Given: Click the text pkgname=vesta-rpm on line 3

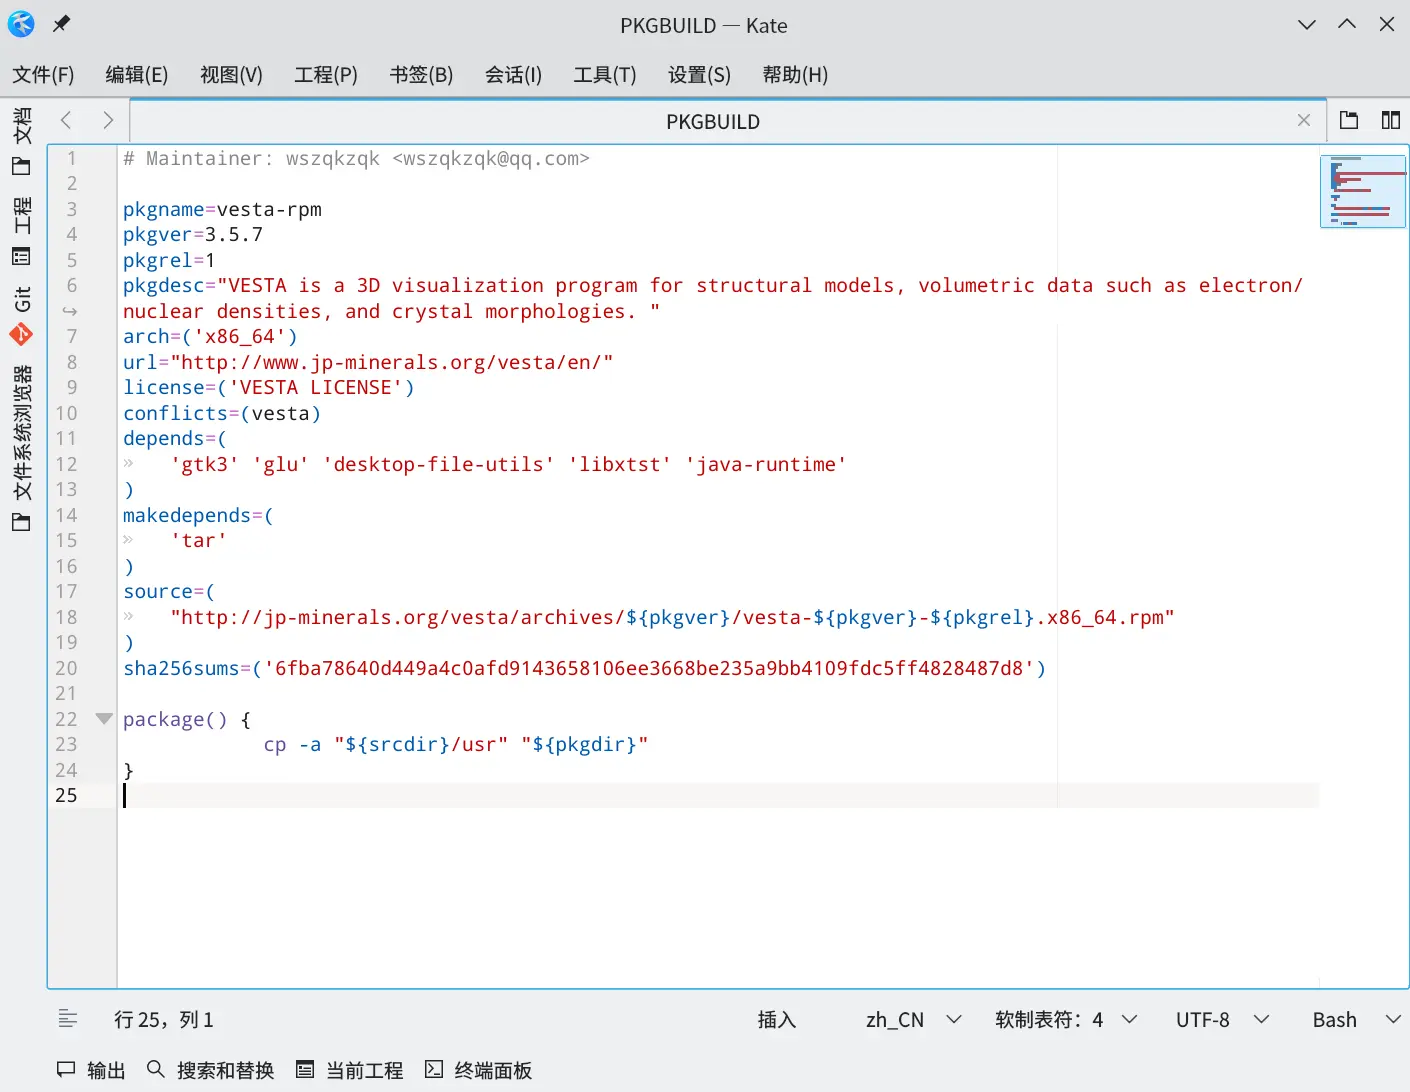Looking at the screenshot, I should (x=222, y=209).
